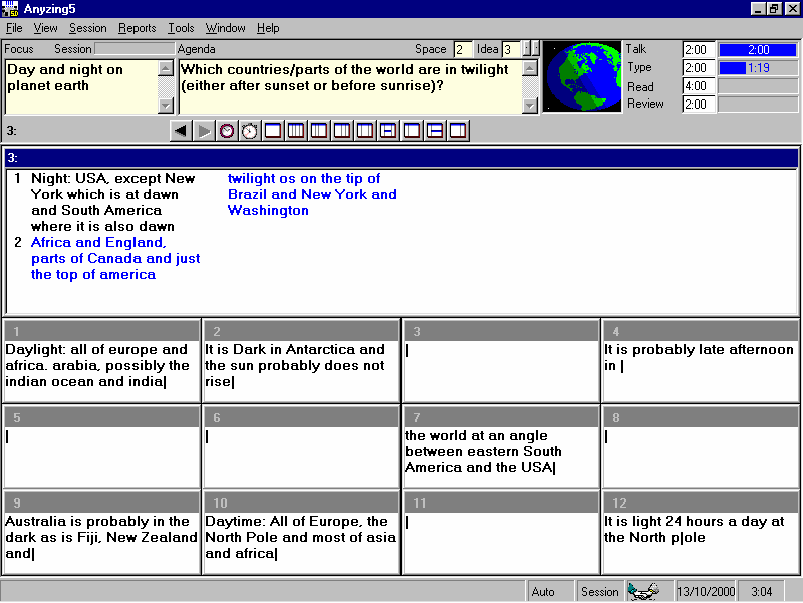Select idea 1 'Night: USA, except New York'

click(113, 202)
